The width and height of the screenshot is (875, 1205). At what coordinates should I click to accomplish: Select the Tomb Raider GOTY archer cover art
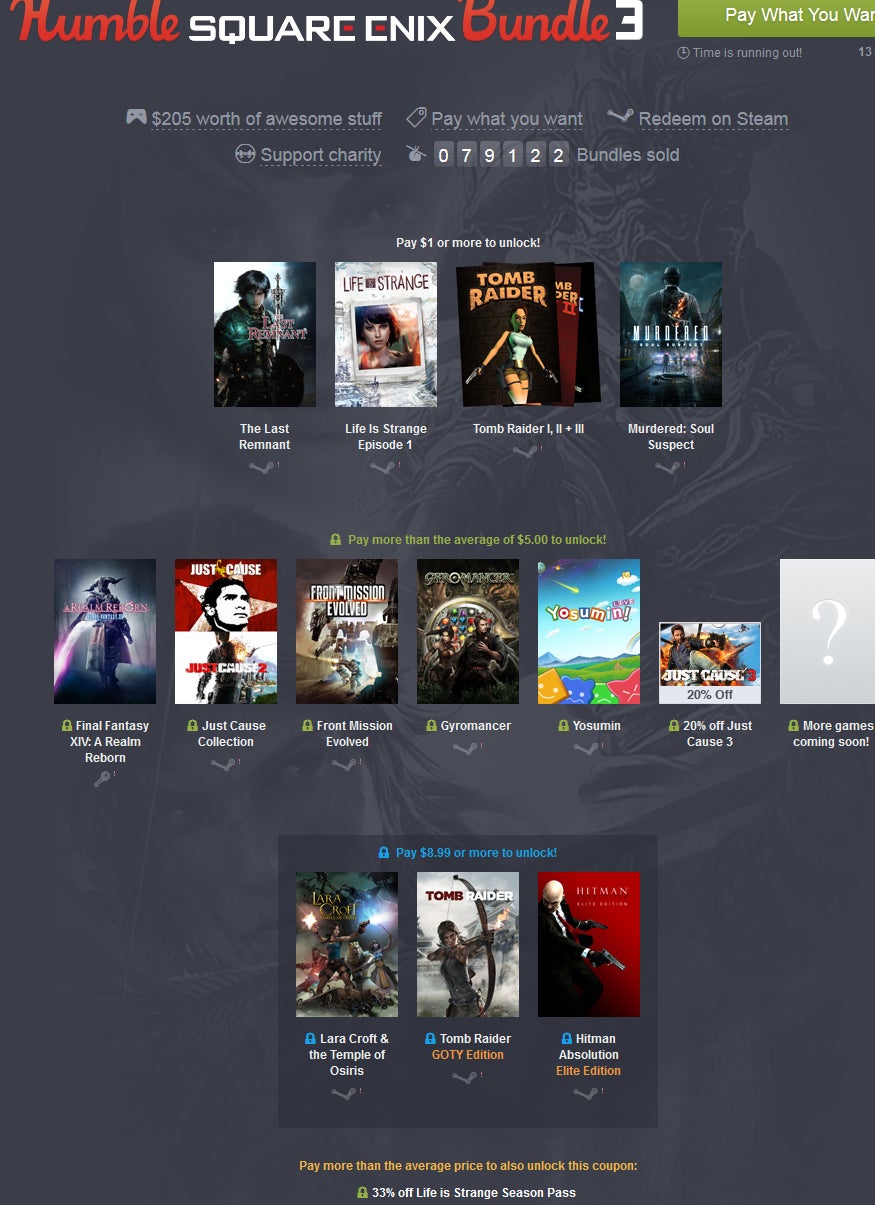click(x=468, y=944)
